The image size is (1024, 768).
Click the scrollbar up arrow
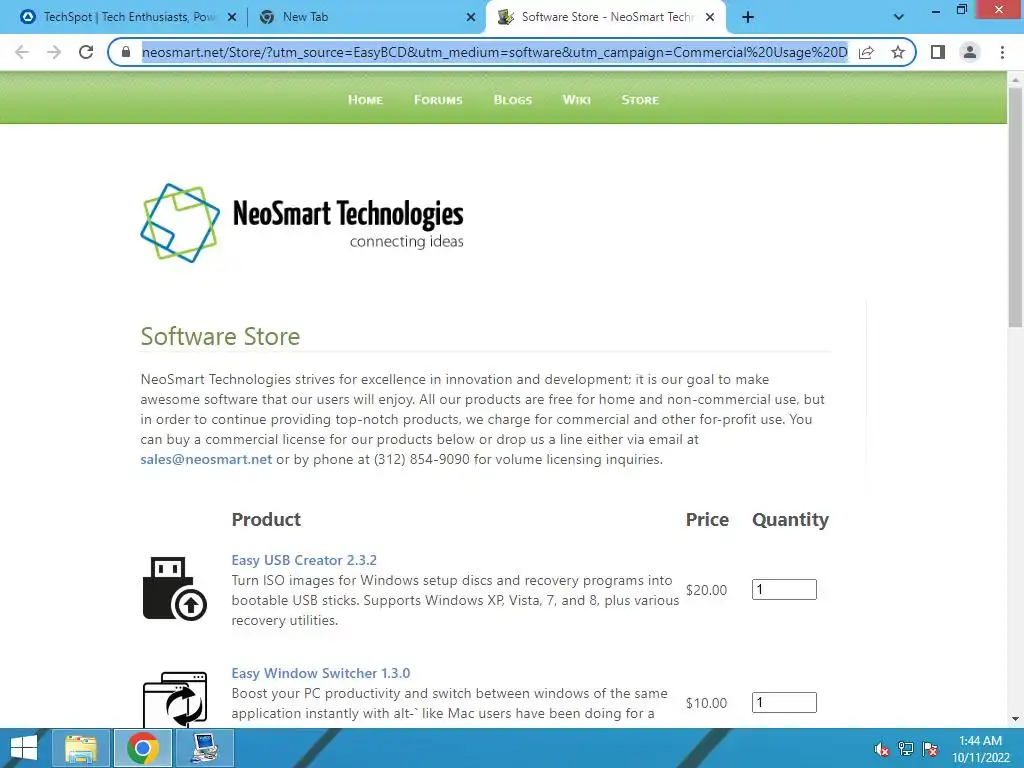pos(1015,79)
